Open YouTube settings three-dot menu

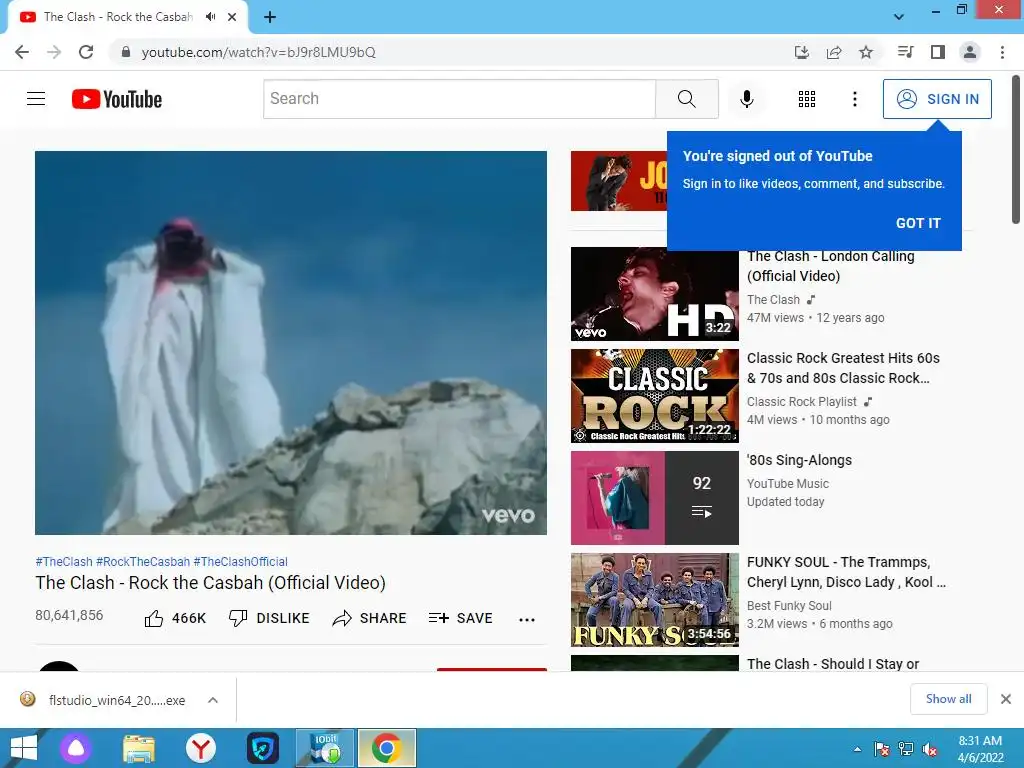854,99
